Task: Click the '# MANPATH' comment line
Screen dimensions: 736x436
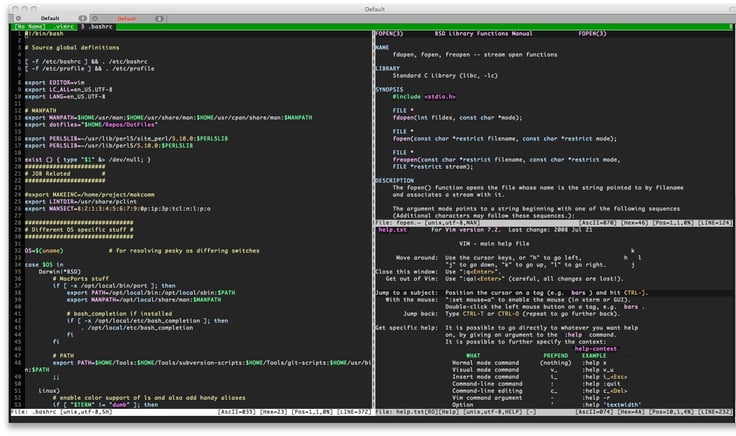Action: [x=40, y=111]
